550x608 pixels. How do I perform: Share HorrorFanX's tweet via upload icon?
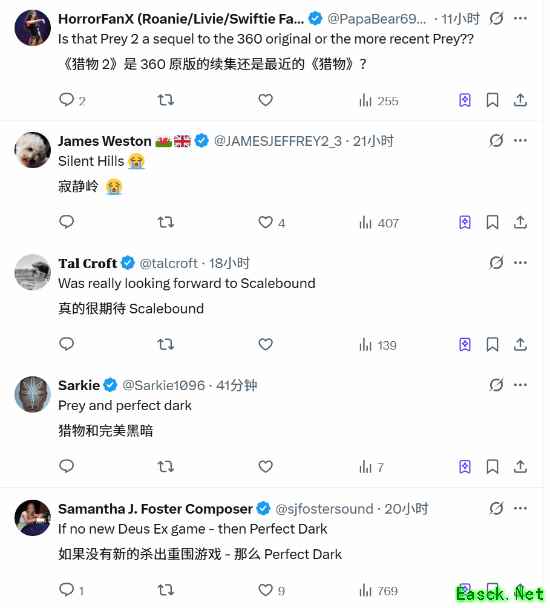tap(520, 100)
